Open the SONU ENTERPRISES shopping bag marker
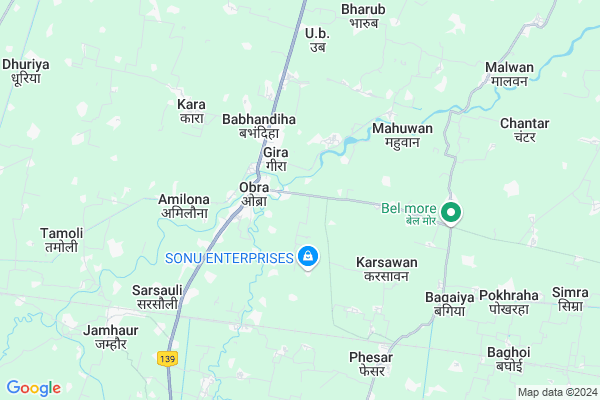600x400 pixels. point(308,258)
